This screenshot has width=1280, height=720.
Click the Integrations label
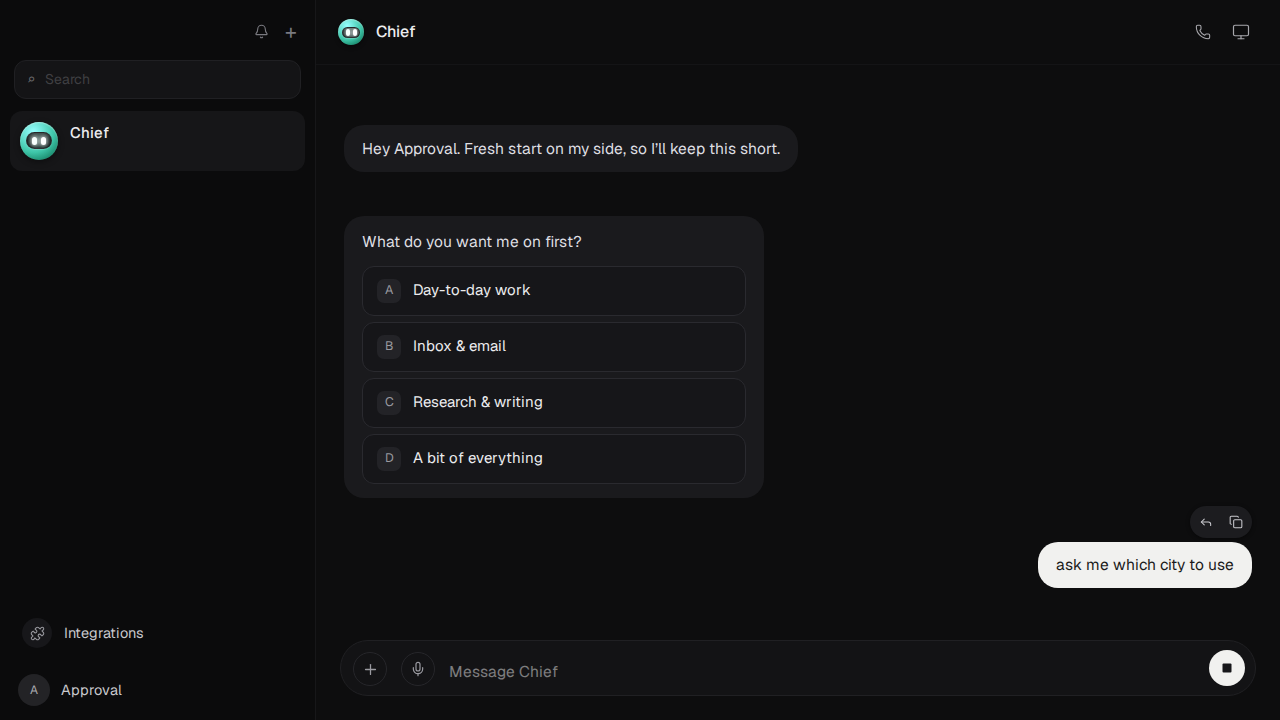pyautogui.click(x=104, y=633)
